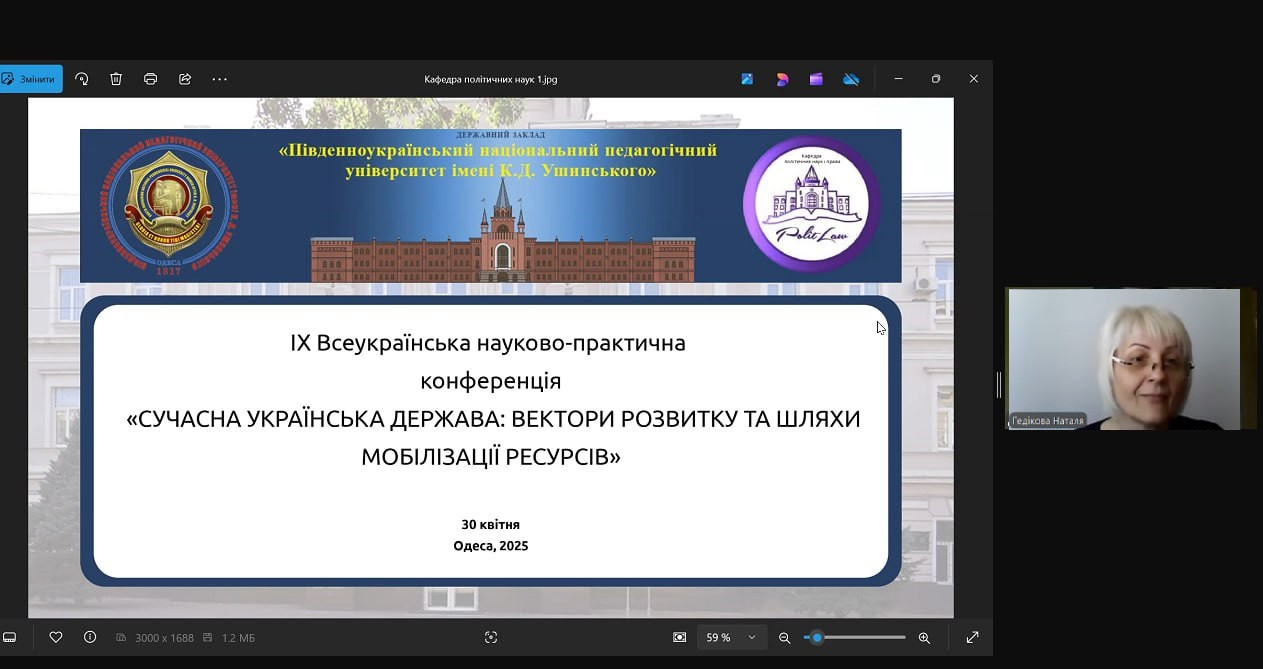Click the zoom out magnifier icon
1263x669 pixels.
pos(785,637)
